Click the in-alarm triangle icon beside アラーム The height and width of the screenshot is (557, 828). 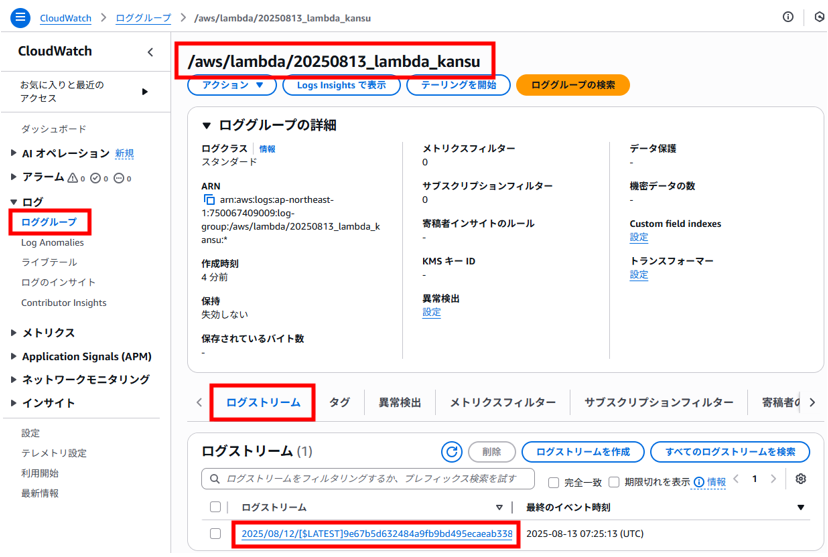[73, 178]
